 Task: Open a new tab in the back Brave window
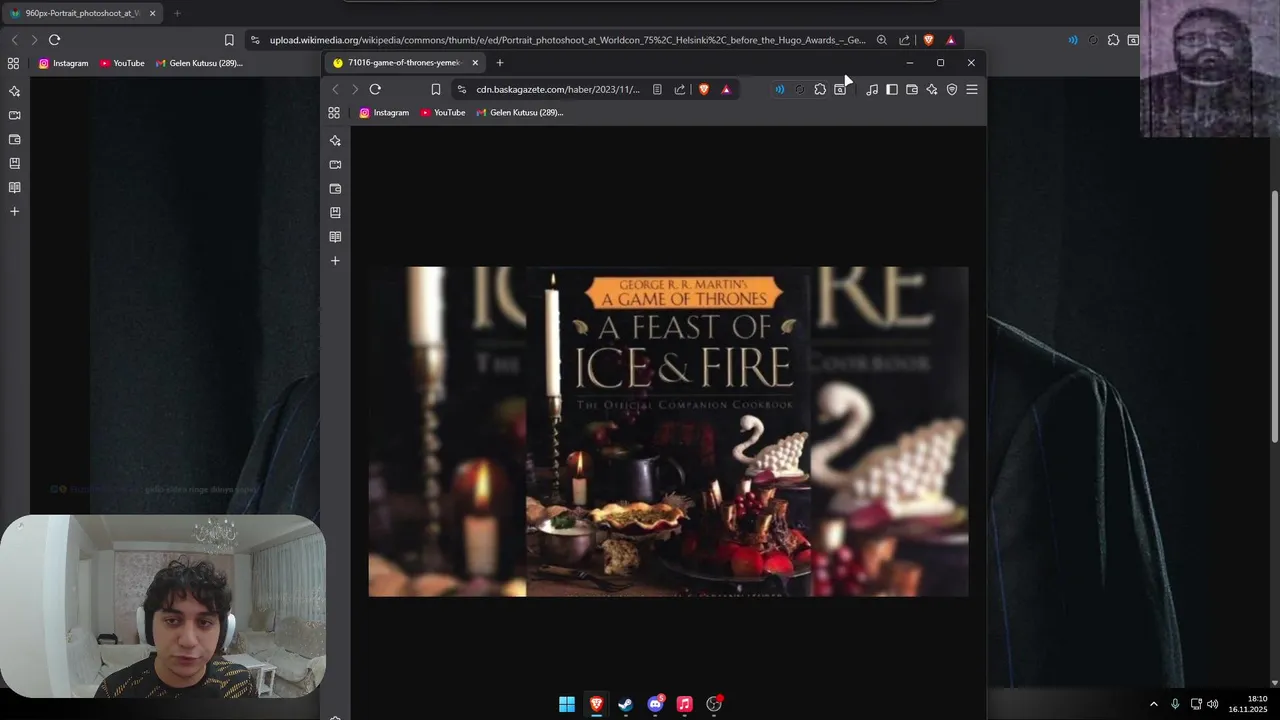pyautogui.click(x=177, y=13)
